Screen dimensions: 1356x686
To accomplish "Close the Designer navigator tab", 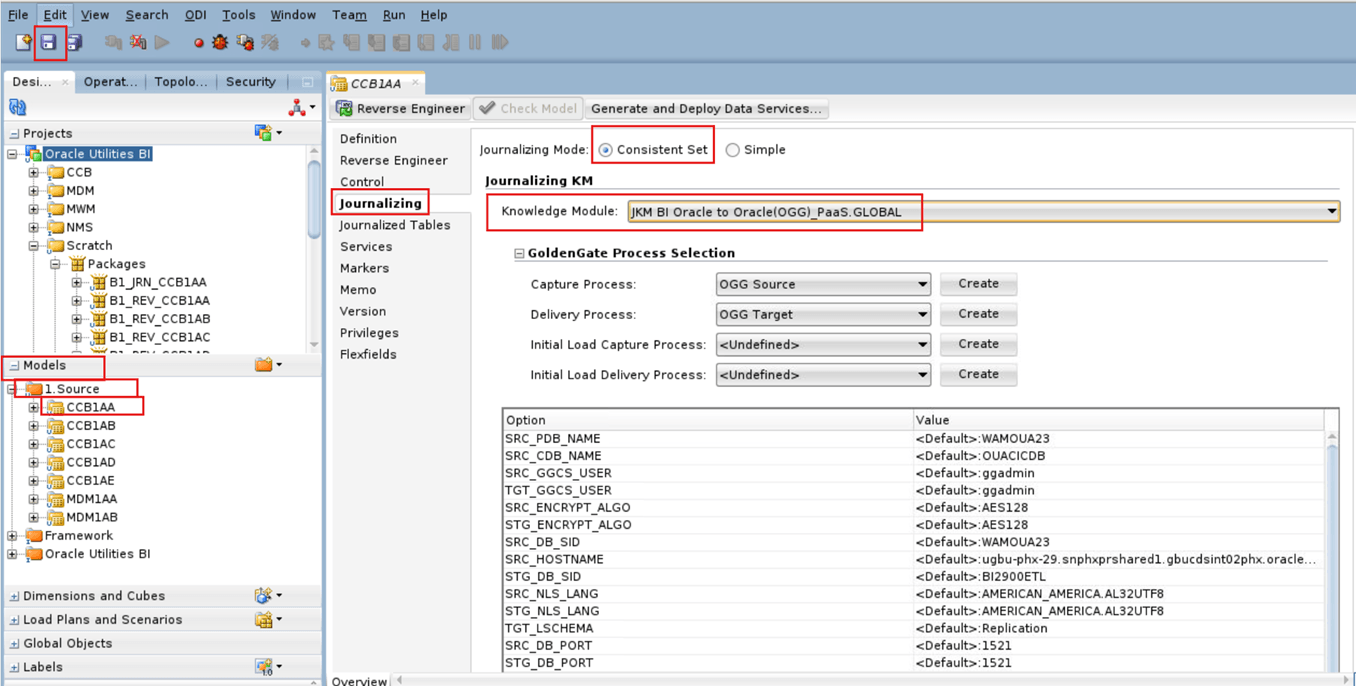I will pyautogui.click(x=66, y=82).
